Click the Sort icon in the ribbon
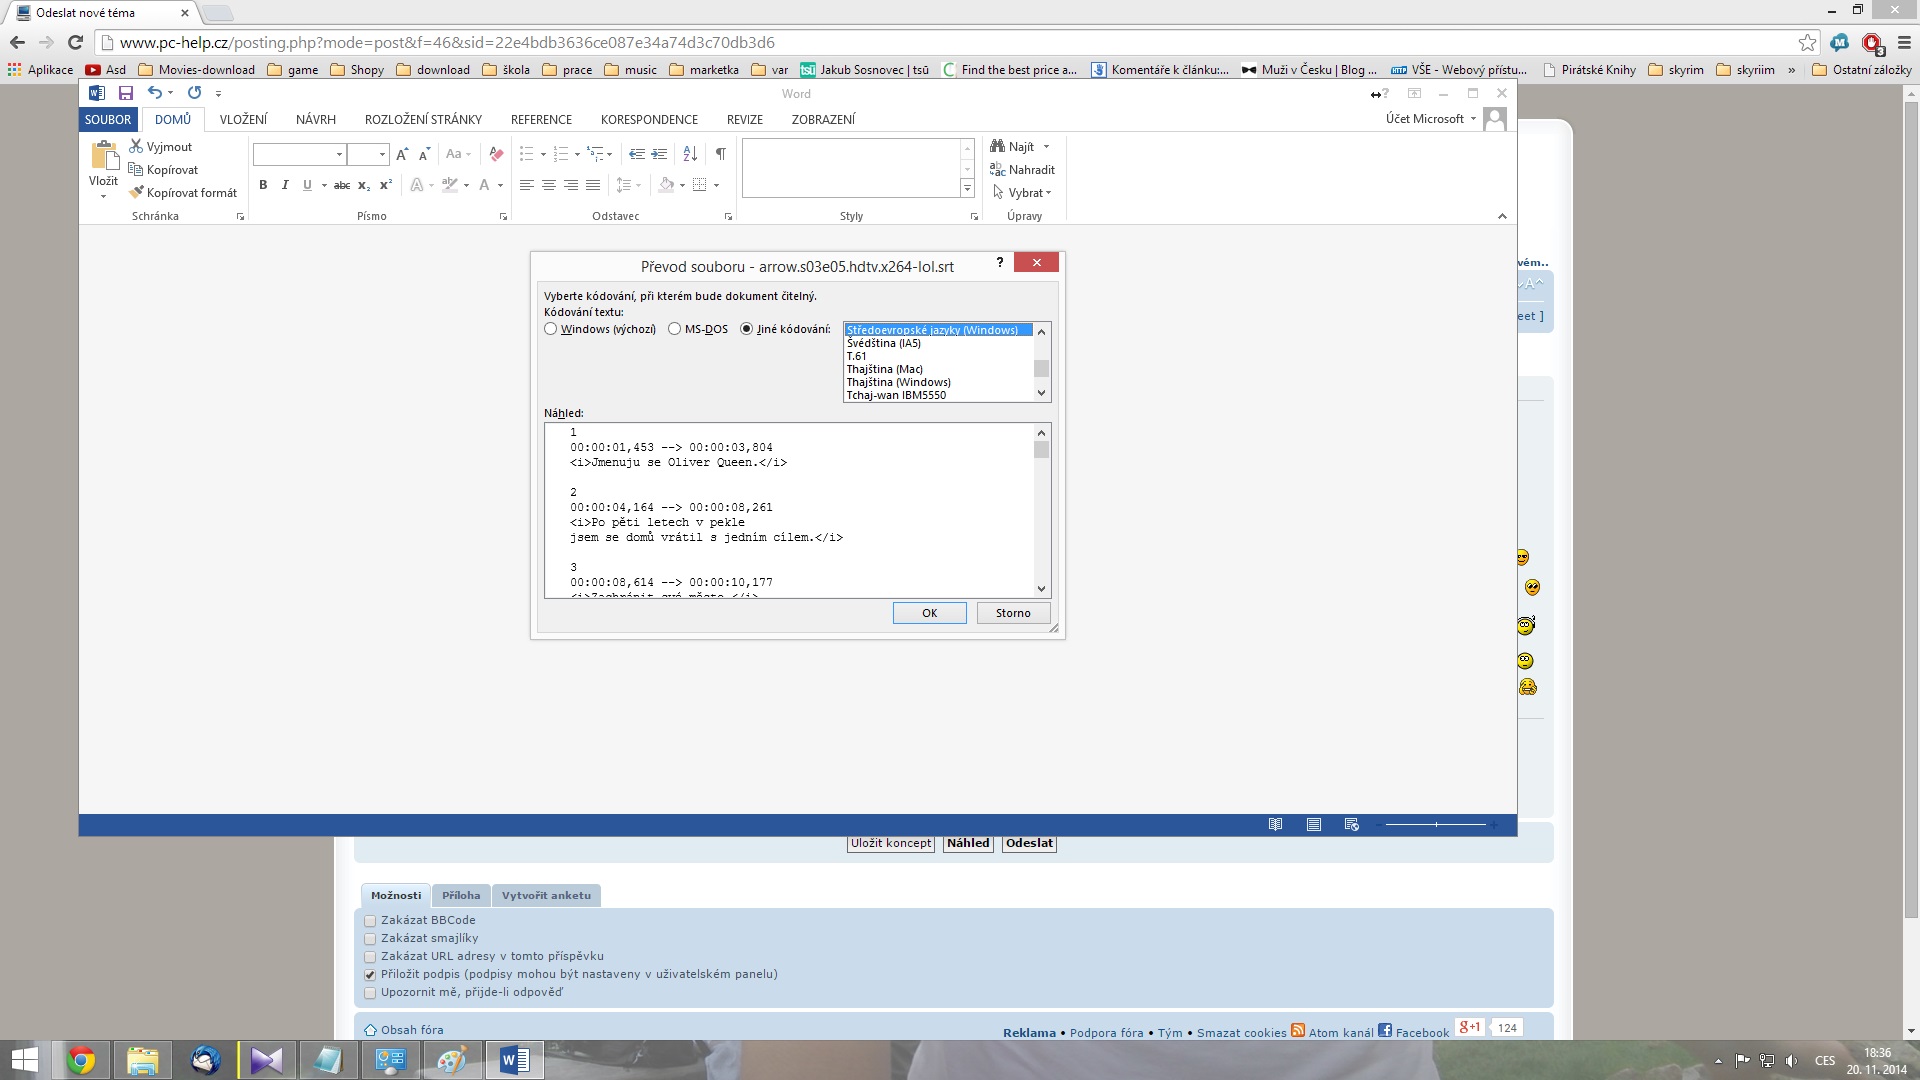Screen dimensions: 1920x1080 point(690,154)
